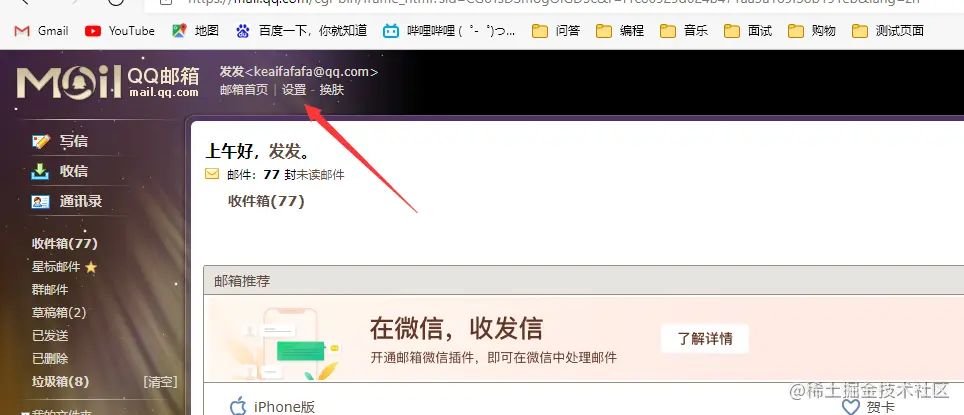The width and height of the screenshot is (964, 415).
Task: Click the heart icon beside 贺卡
Action: coord(851,406)
